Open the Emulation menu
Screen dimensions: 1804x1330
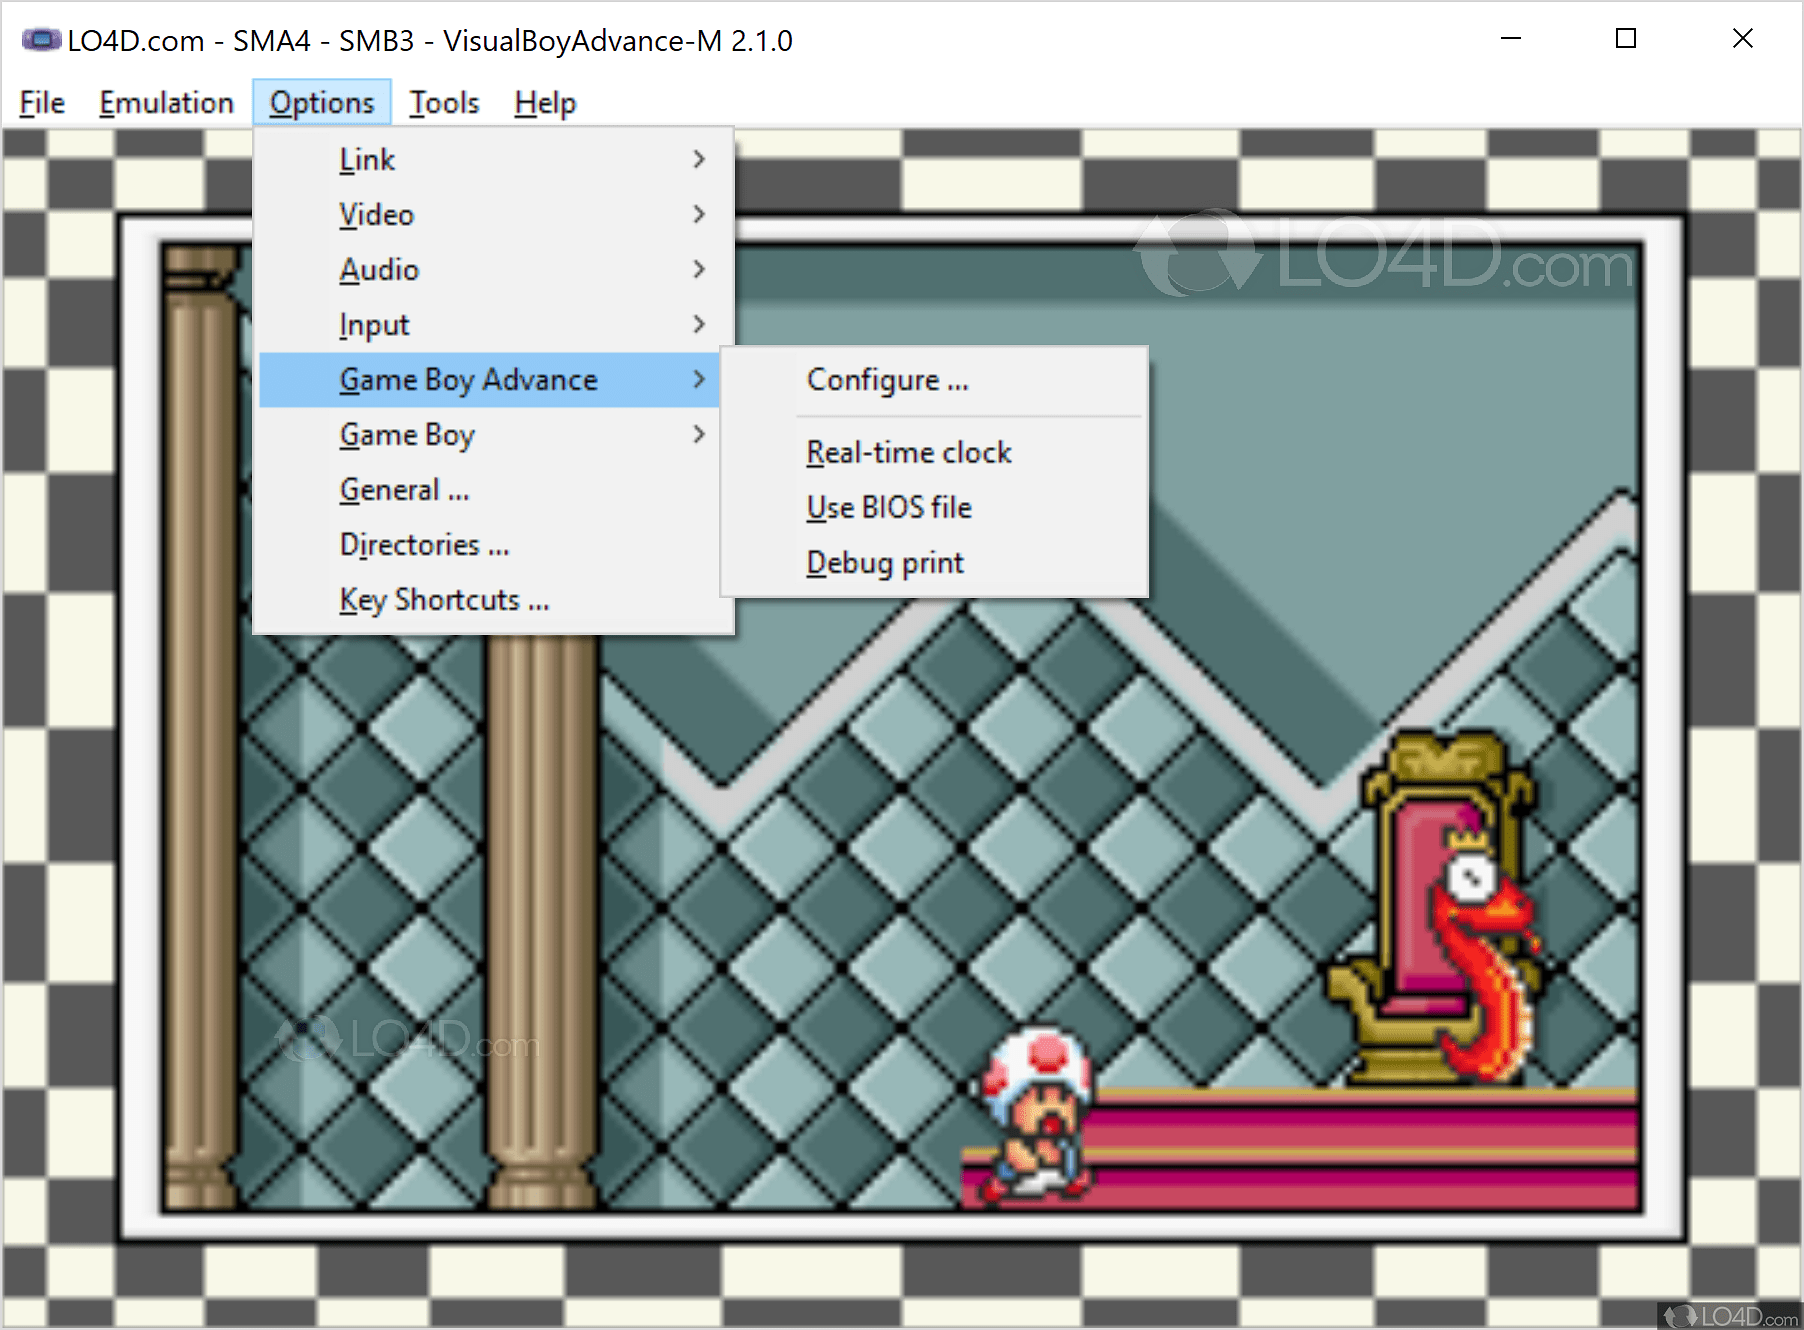pos(166,103)
